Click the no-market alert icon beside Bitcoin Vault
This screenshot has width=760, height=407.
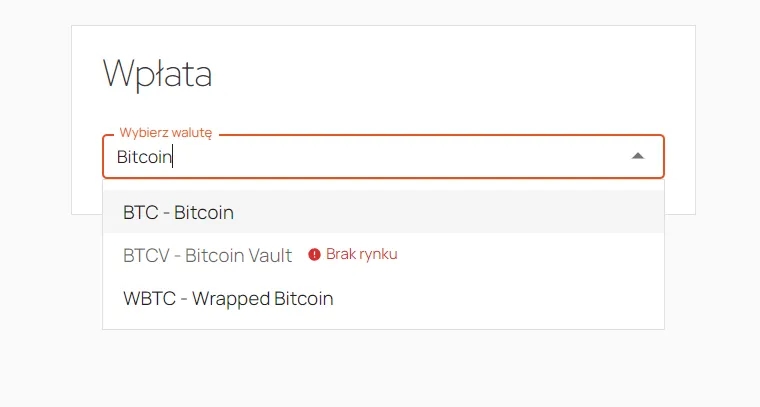click(x=314, y=254)
